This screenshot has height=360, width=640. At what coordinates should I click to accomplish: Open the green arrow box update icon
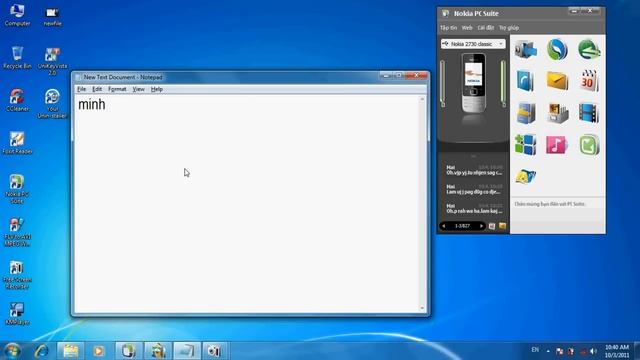click(x=589, y=144)
